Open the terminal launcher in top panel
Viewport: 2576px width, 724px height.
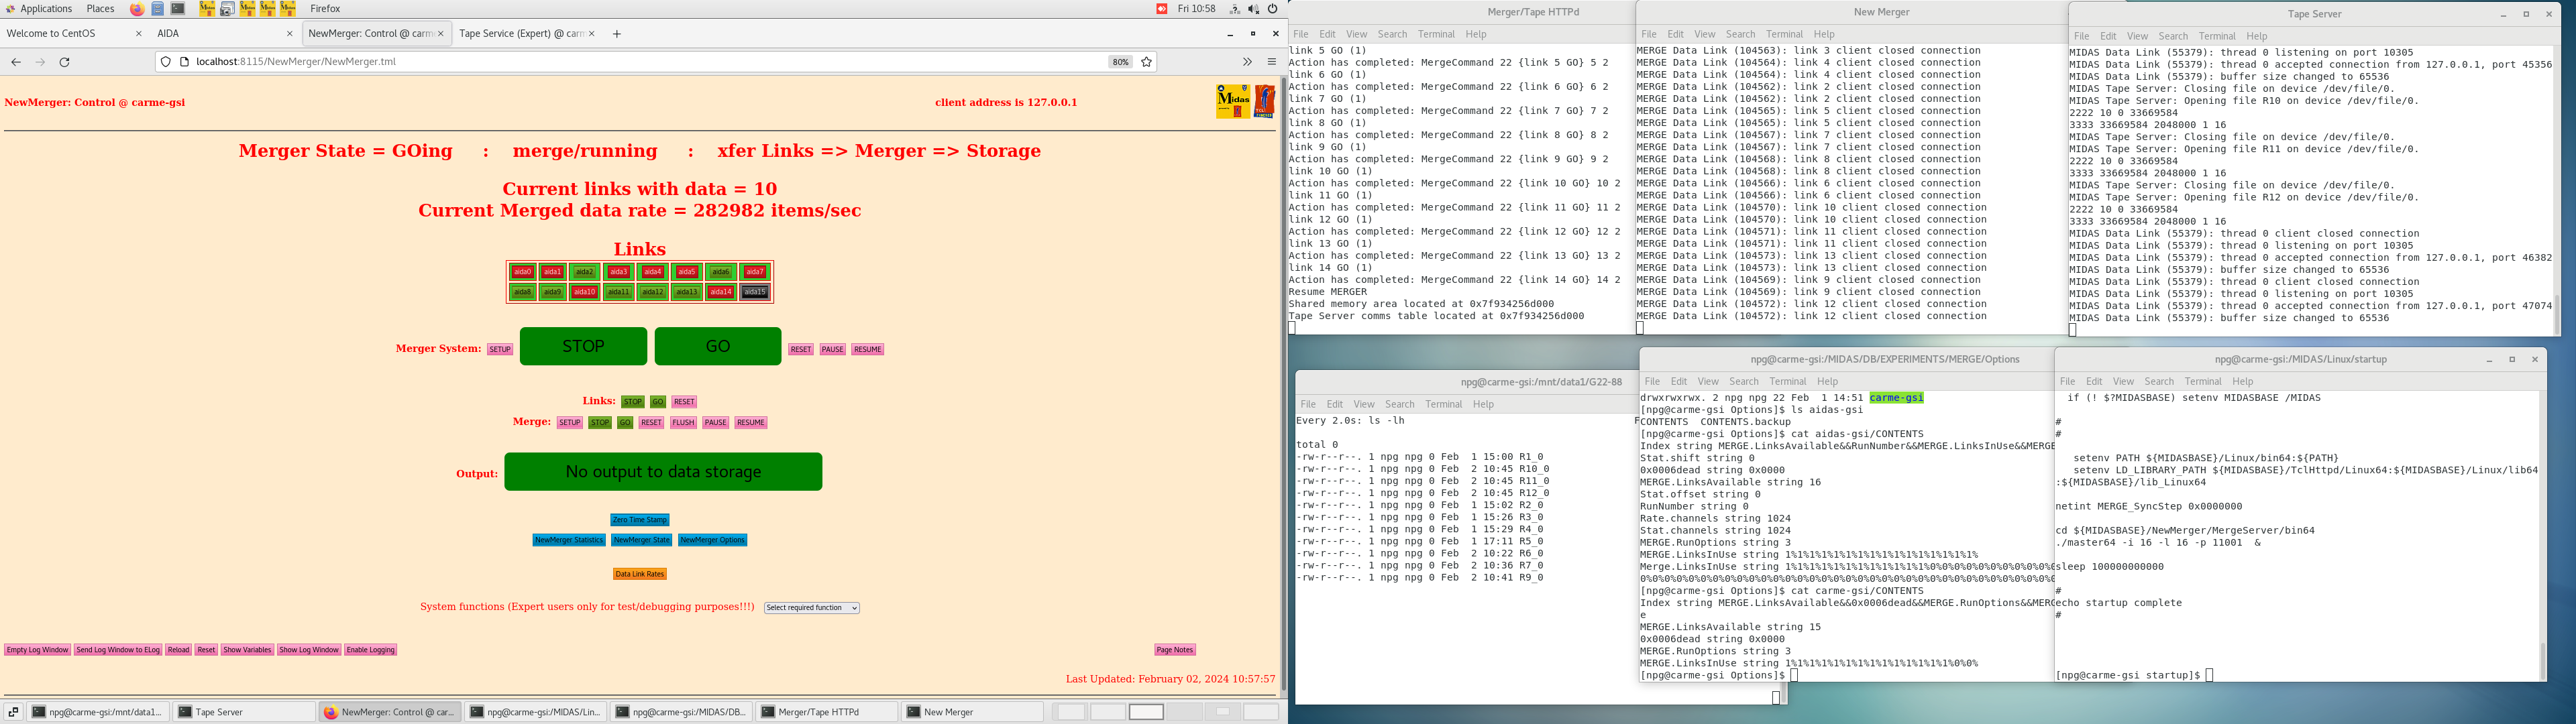178,9
